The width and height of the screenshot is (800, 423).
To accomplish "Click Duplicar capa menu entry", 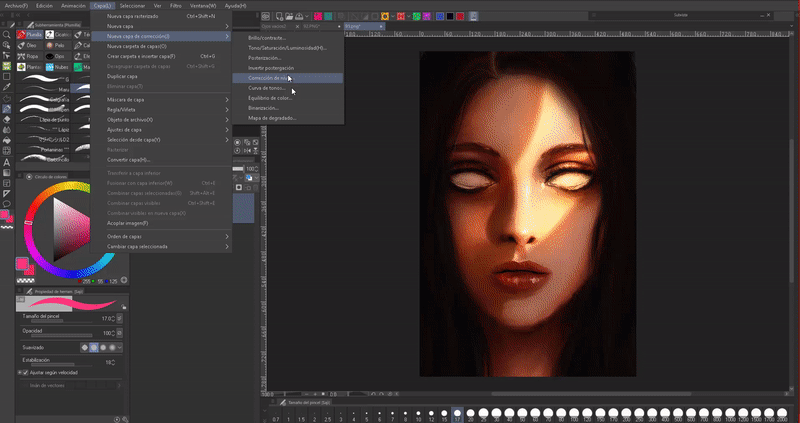I will coord(122,76).
